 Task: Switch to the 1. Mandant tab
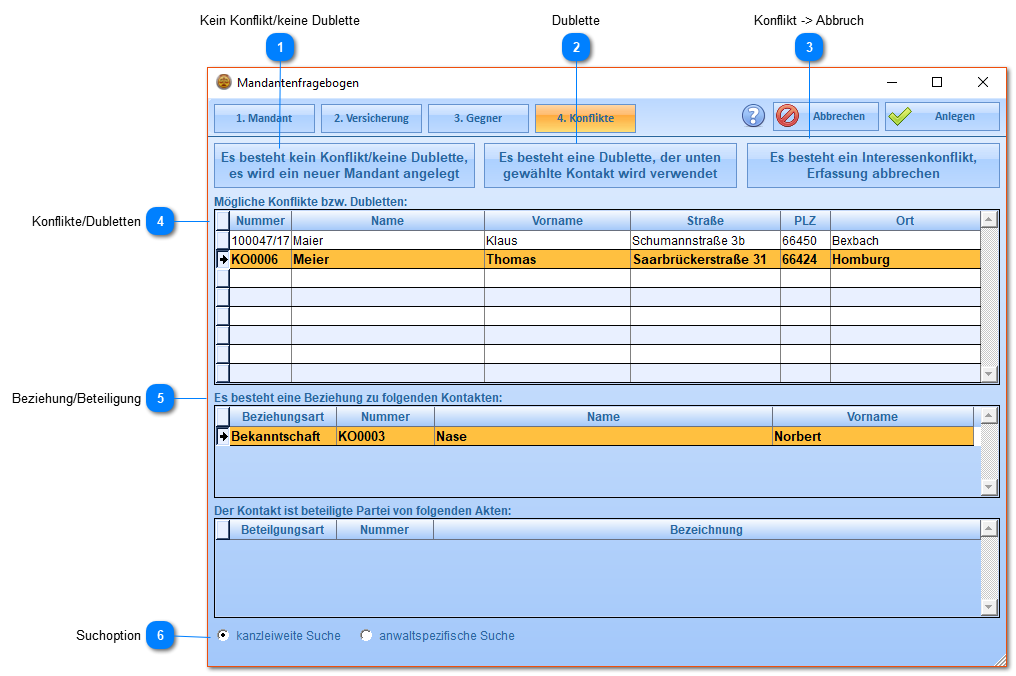coord(264,118)
